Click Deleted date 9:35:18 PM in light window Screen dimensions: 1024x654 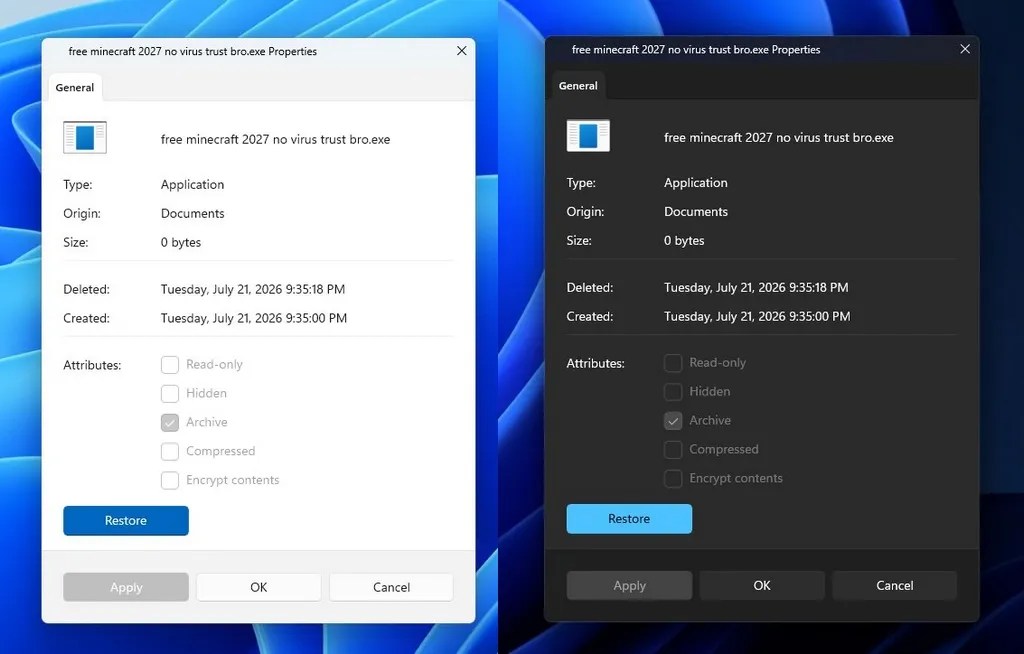click(253, 289)
